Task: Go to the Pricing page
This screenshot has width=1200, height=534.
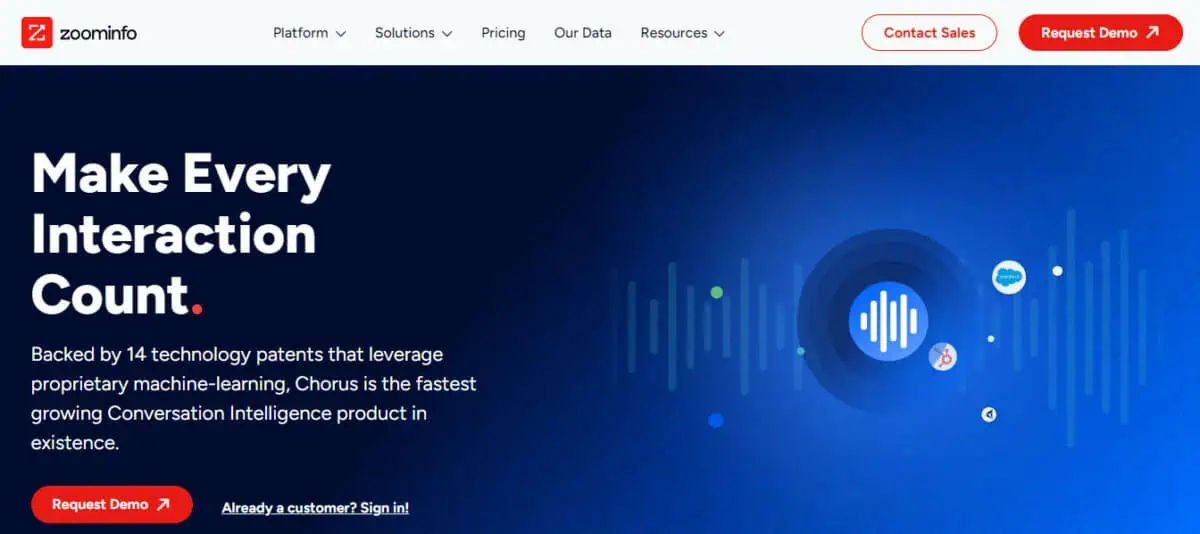Action: point(503,33)
